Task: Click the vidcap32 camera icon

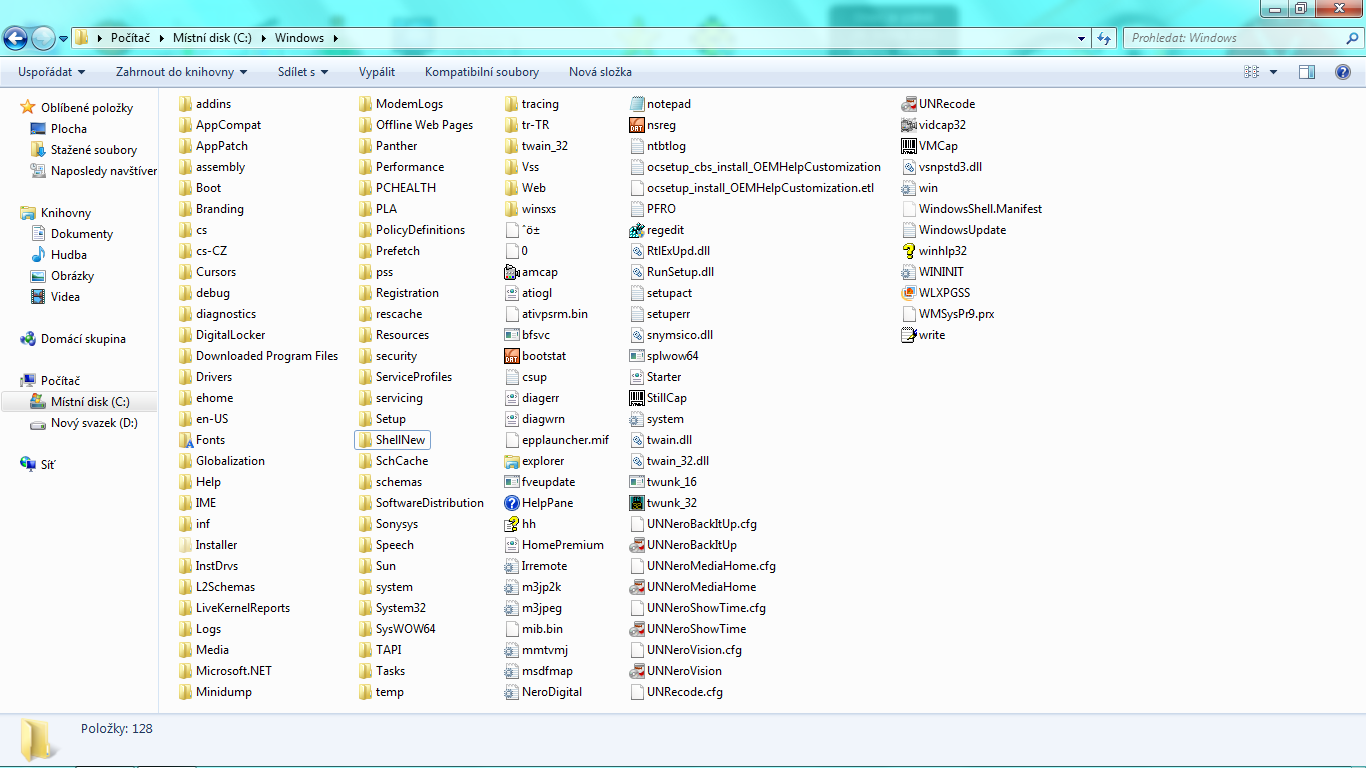Action: 909,125
